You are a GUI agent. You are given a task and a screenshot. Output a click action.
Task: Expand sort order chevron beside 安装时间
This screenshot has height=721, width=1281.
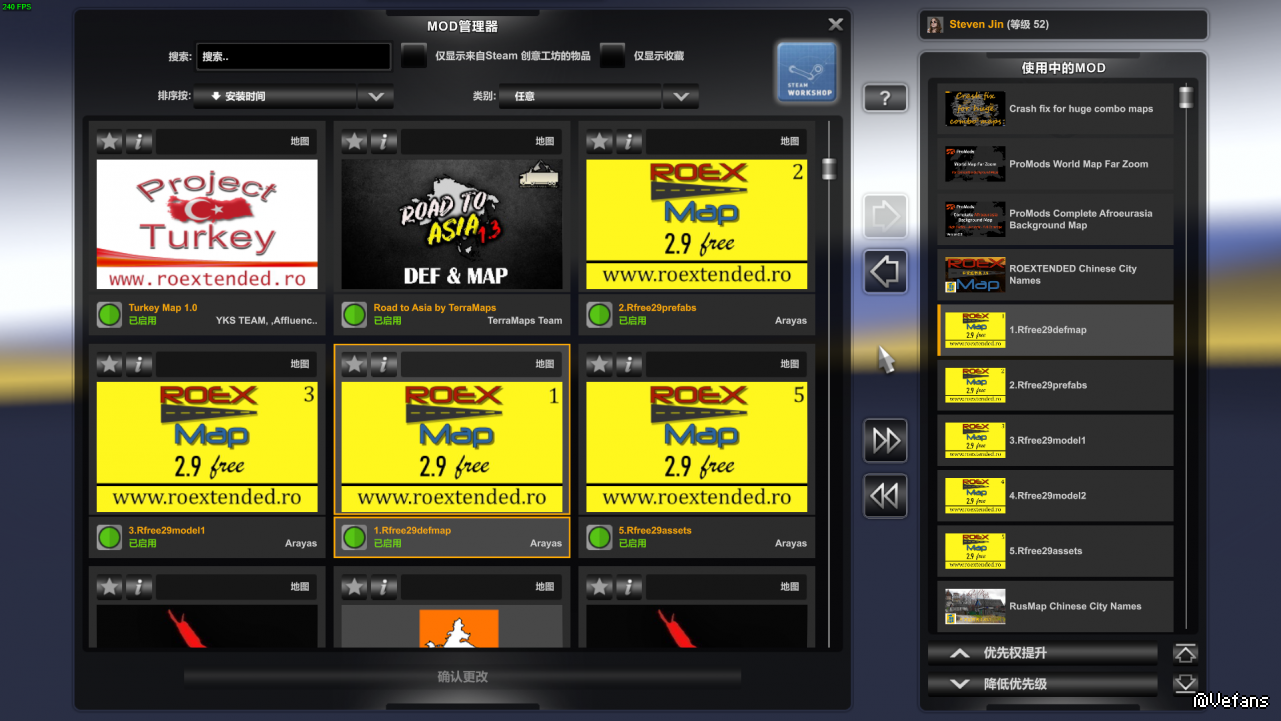pos(376,97)
